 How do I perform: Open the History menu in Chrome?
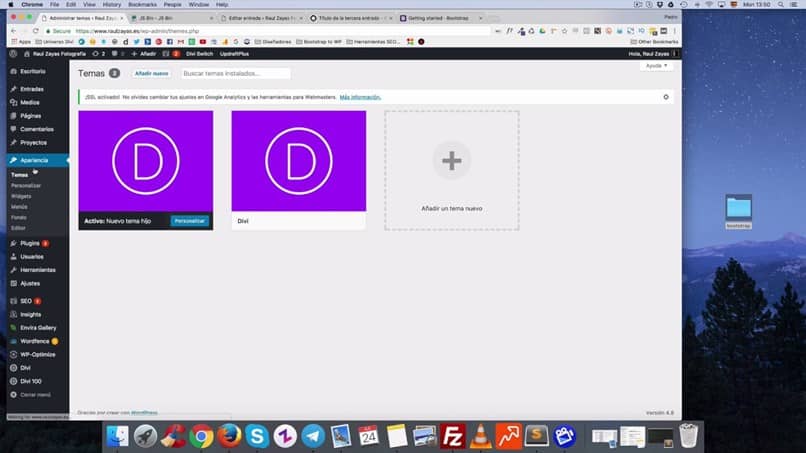(112, 4)
